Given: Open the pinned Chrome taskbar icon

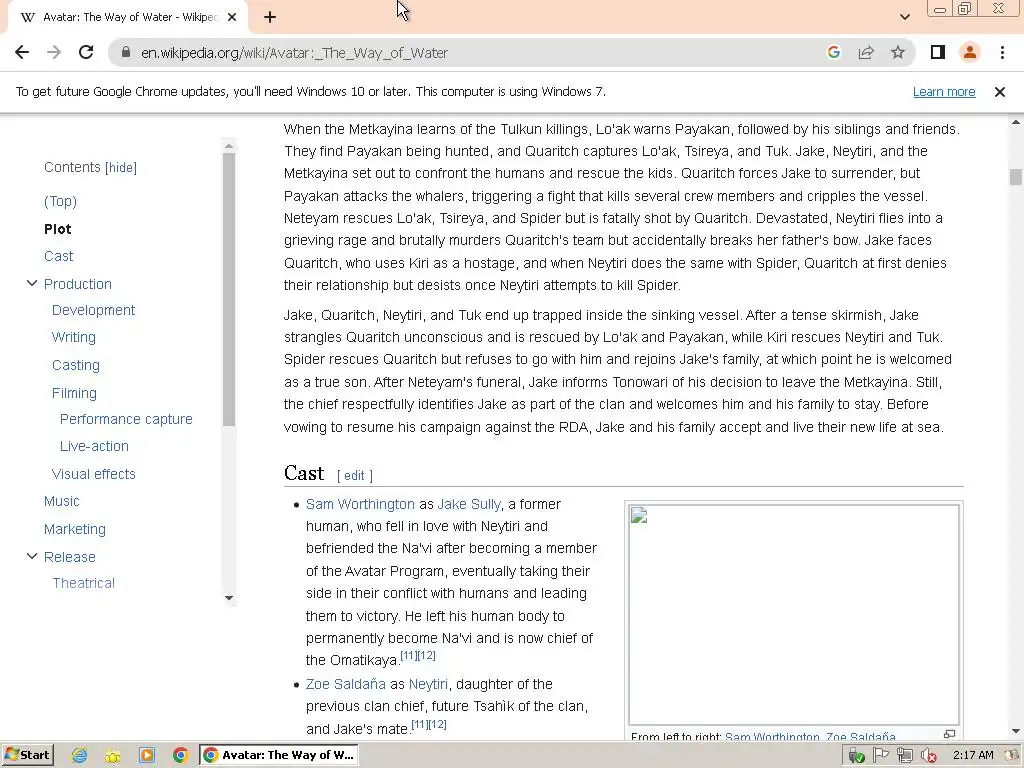Looking at the screenshot, I should click(x=180, y=756).
